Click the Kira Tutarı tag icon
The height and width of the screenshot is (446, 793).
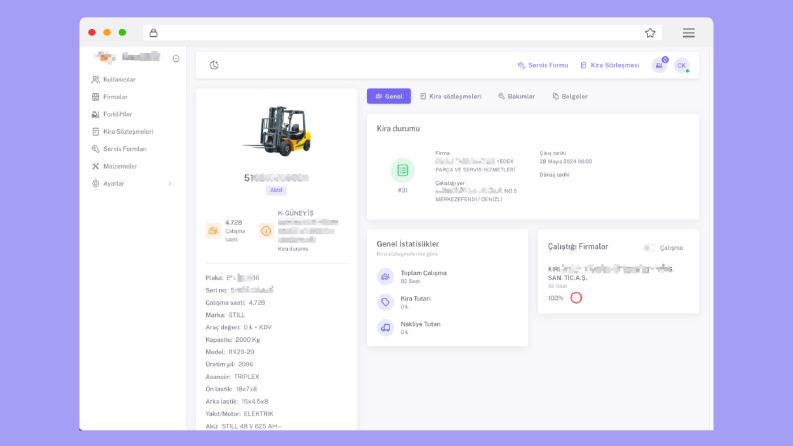385,302
